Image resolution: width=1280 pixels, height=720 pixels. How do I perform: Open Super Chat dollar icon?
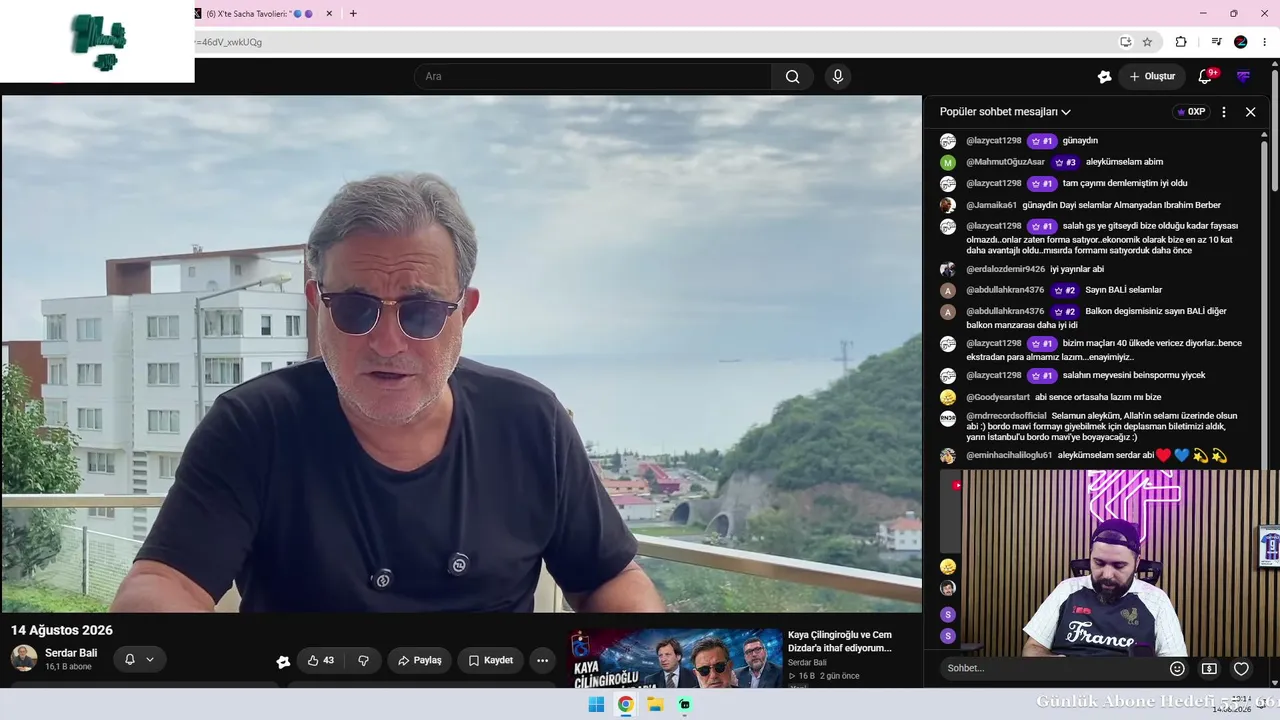point(1209,668)
